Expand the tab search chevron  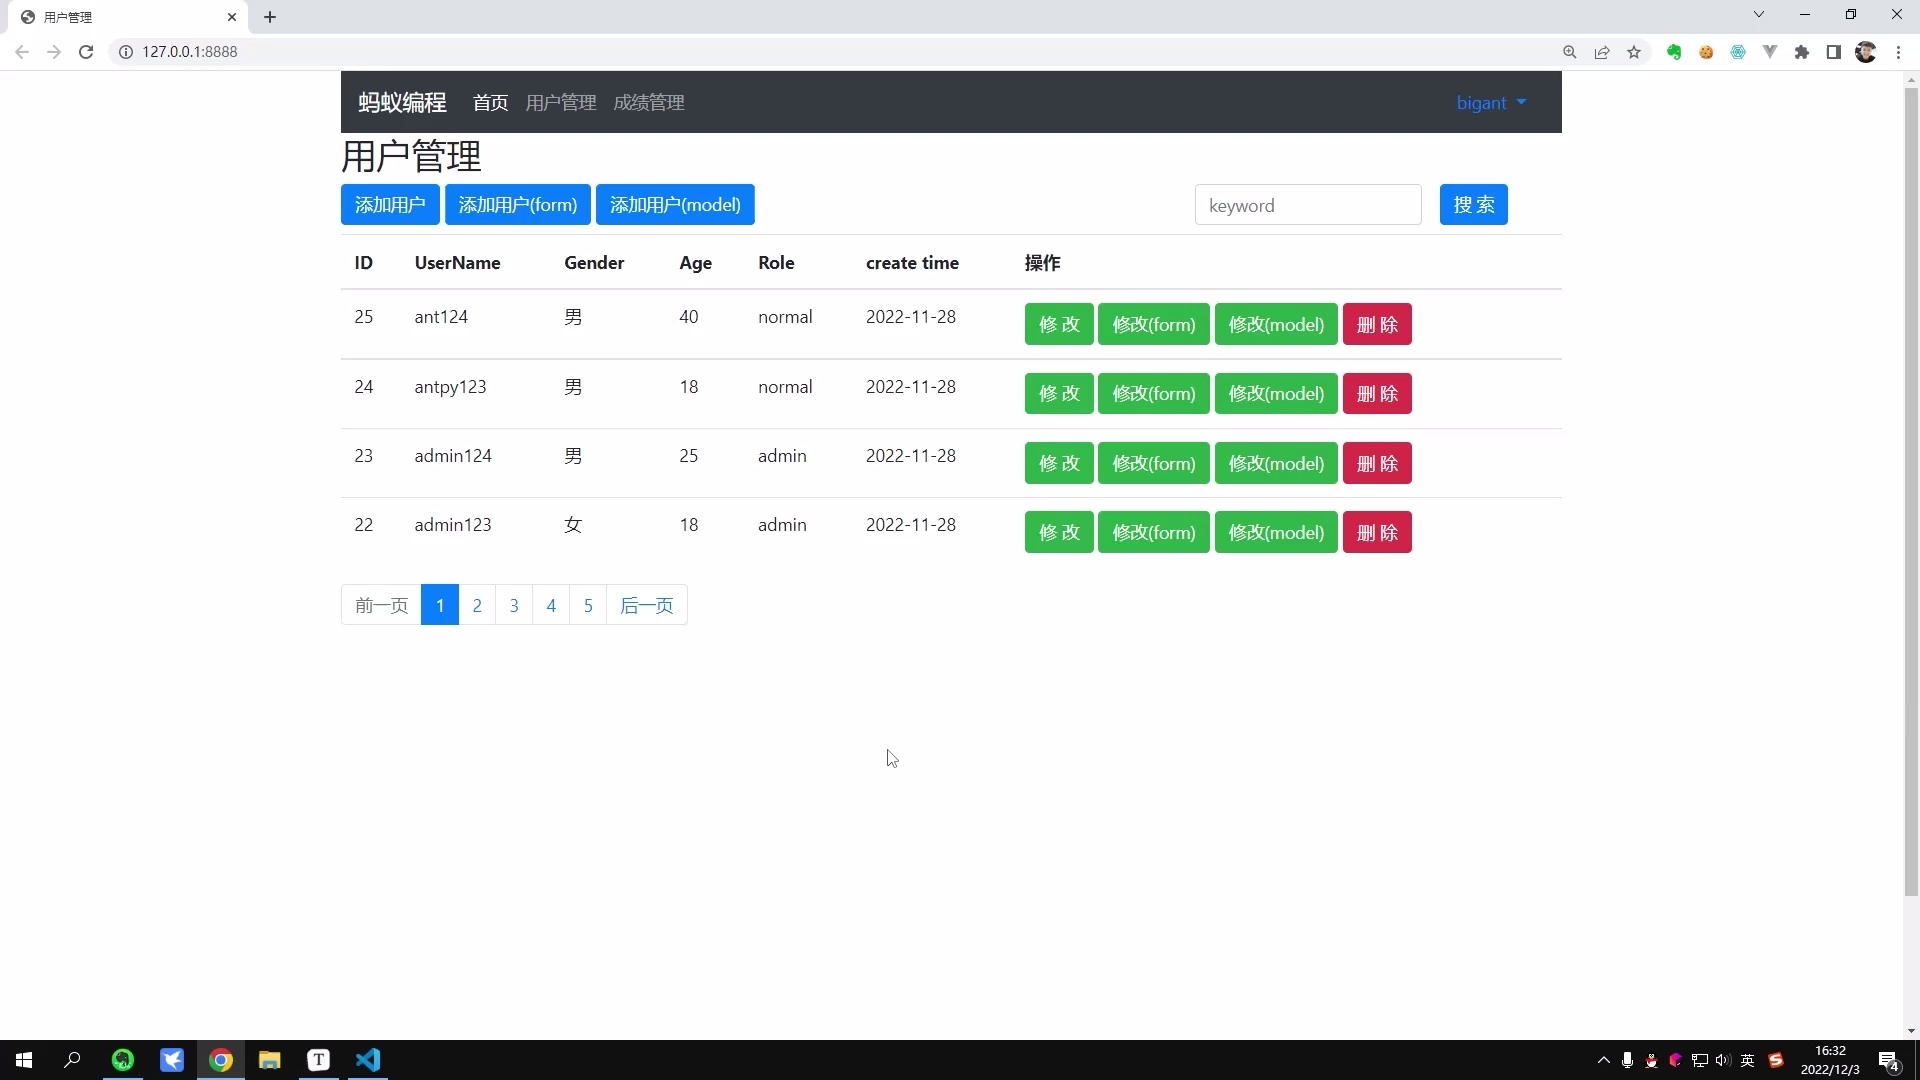click(x=1759, y=14)
